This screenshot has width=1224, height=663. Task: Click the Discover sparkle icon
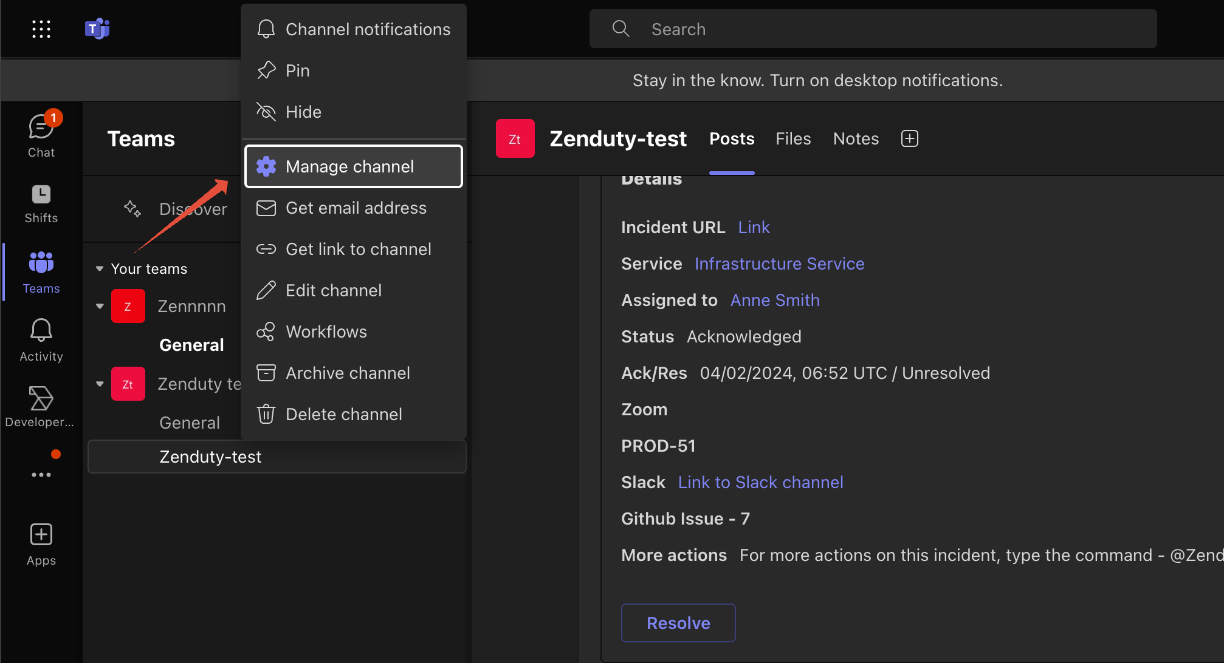click(132, 209)
